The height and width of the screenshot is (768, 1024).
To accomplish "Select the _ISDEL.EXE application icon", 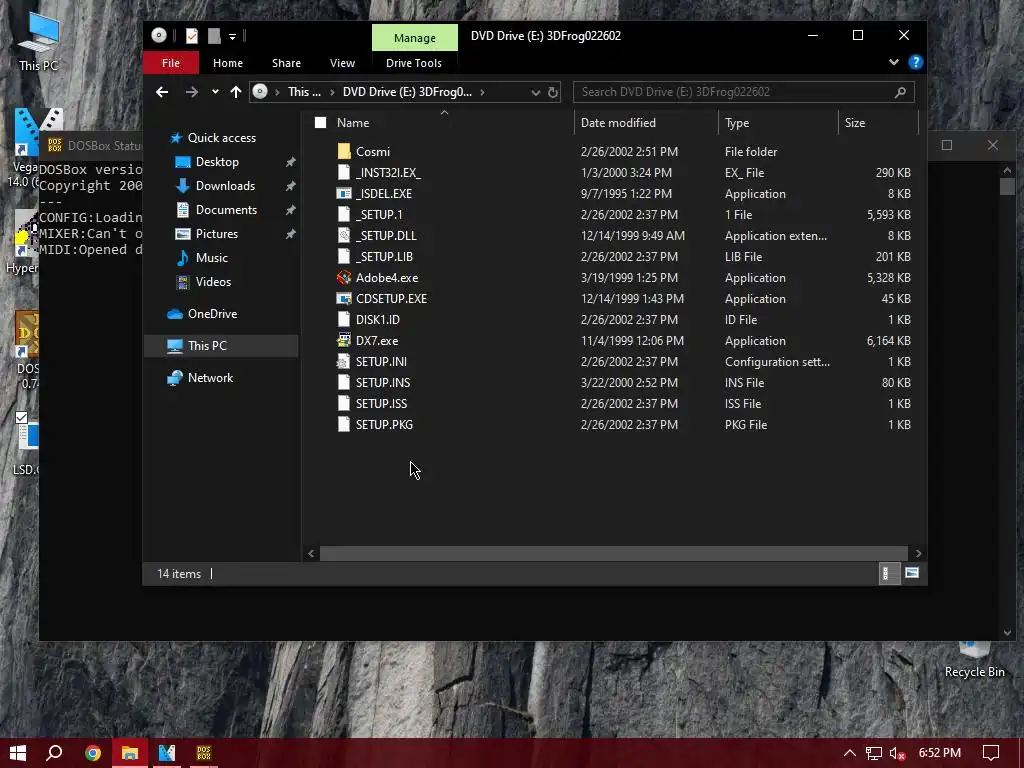I will [x=344, y=193].
